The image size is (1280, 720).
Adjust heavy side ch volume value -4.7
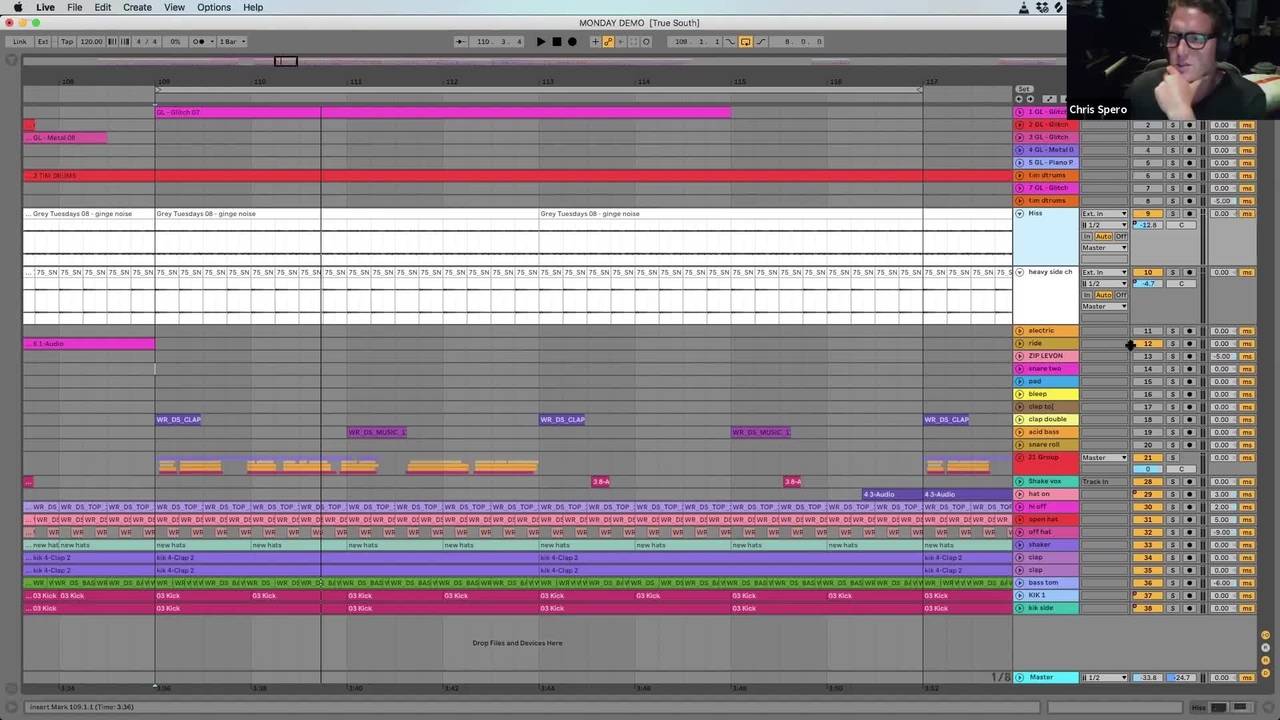coord(1148,284)
